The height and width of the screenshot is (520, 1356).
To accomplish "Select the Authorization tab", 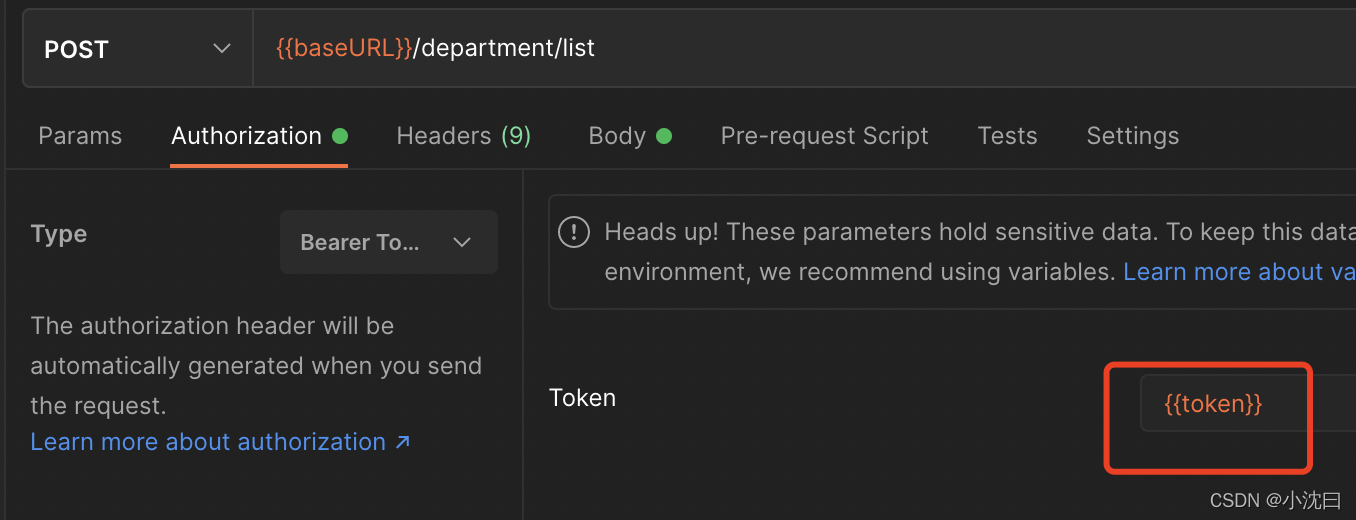I will (x=246, y=136).
